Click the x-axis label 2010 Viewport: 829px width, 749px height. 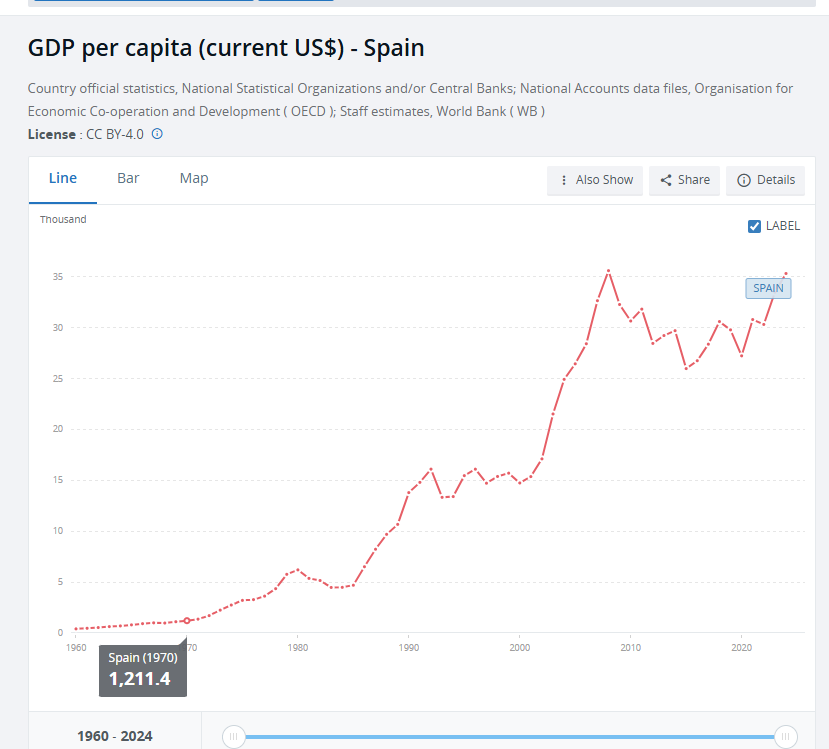tap(631, 648)
